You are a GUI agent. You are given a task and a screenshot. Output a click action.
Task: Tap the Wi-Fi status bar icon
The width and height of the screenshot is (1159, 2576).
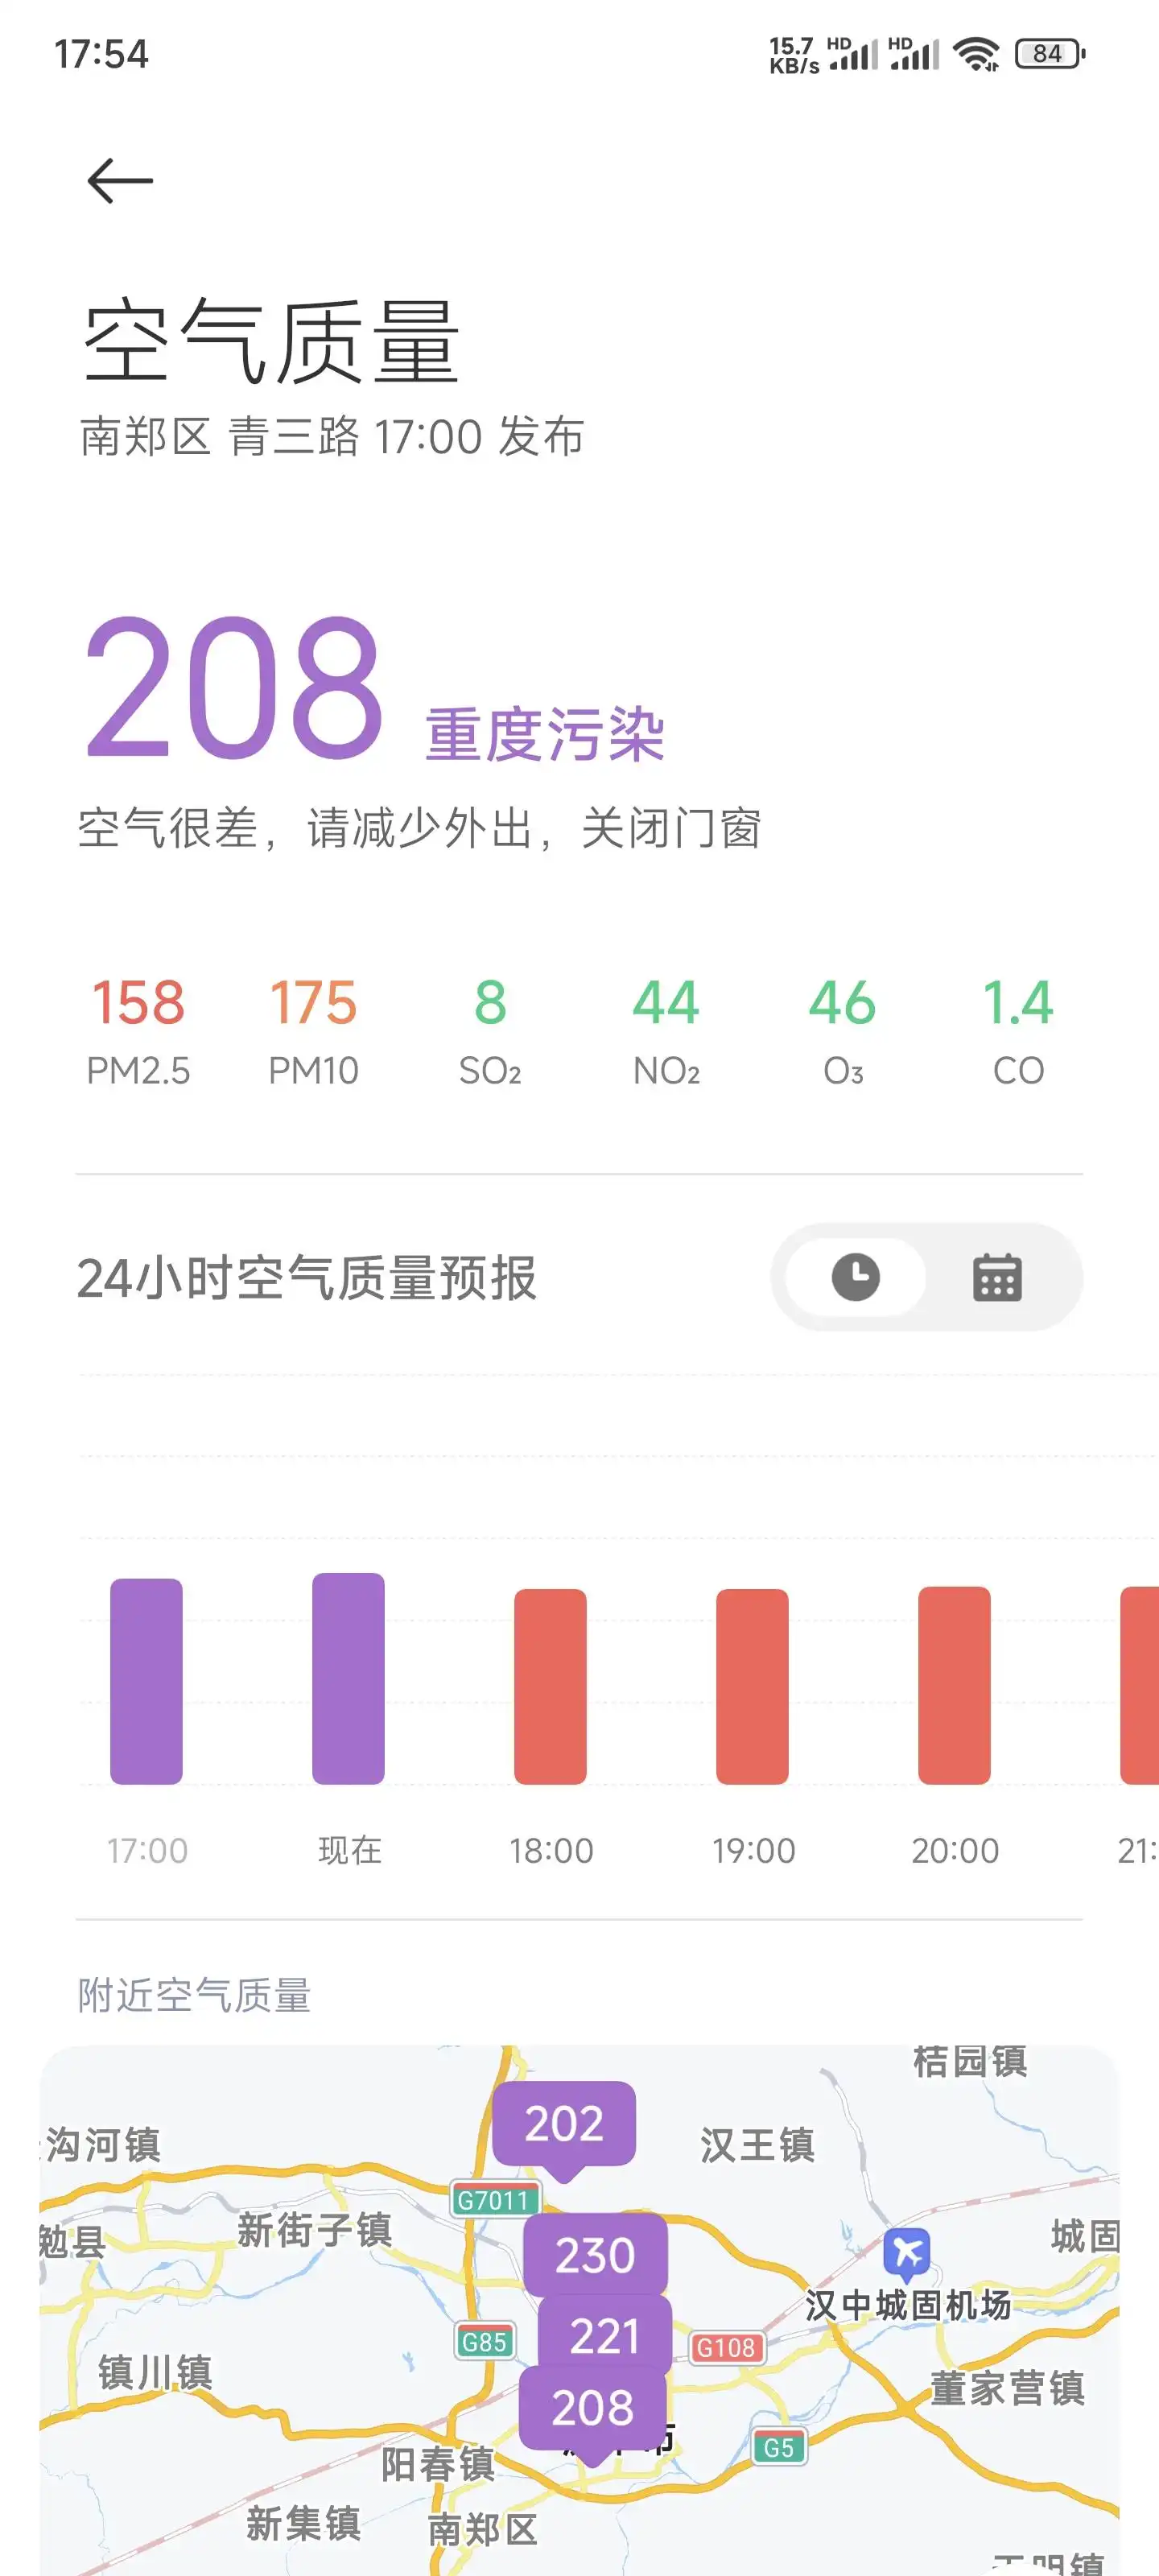pos(976,54)
